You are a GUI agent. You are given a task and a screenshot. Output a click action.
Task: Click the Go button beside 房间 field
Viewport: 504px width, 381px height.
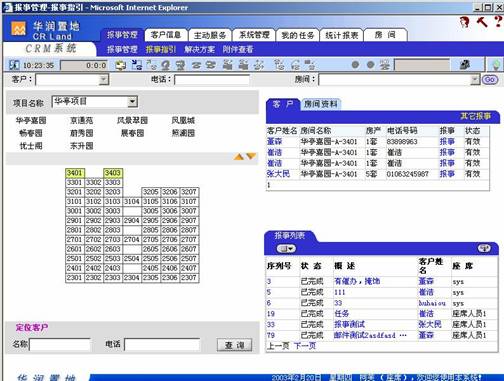[490, 80]
